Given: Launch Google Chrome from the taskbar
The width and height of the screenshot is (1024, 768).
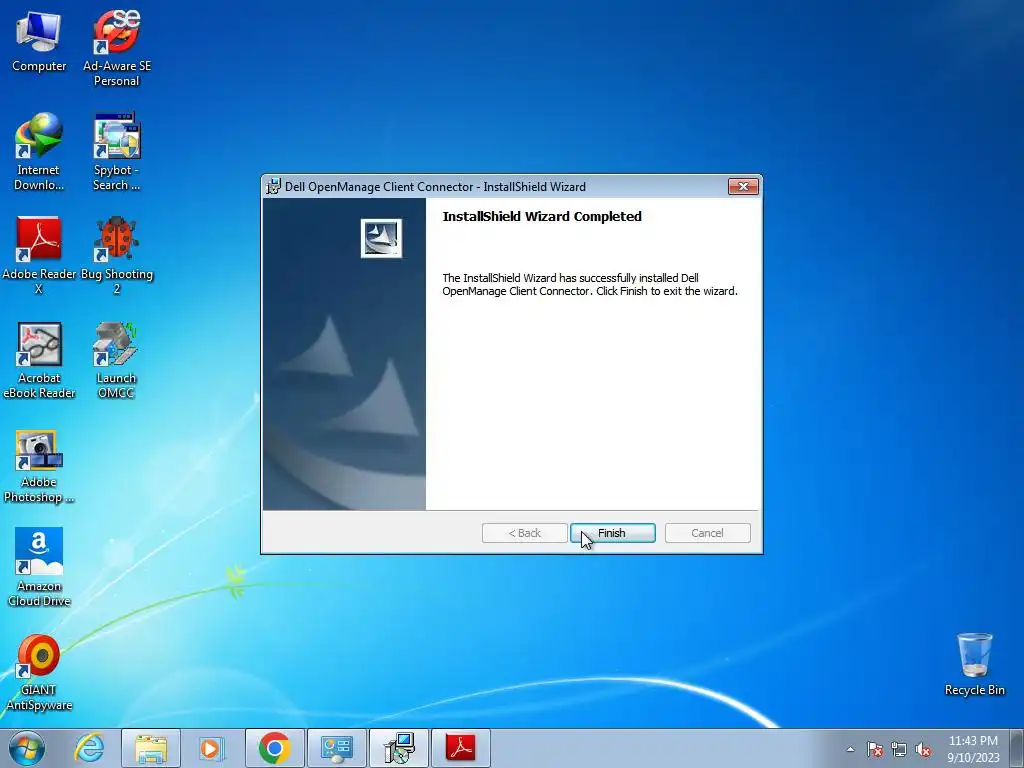Looking at the screenshot, I should (274, 748).
